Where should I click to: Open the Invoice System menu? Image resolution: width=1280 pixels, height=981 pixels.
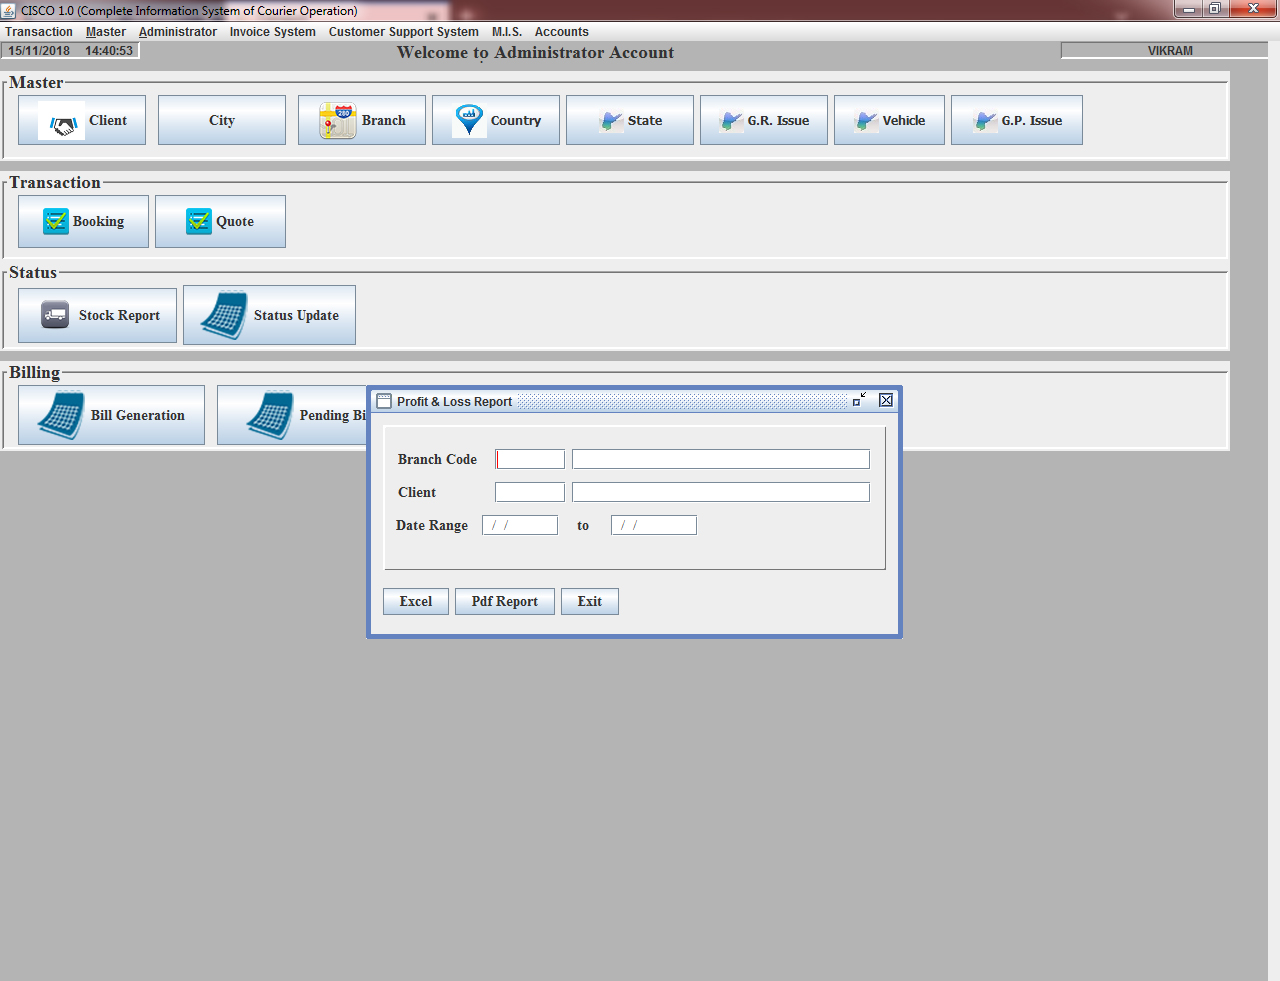point(273,32)
